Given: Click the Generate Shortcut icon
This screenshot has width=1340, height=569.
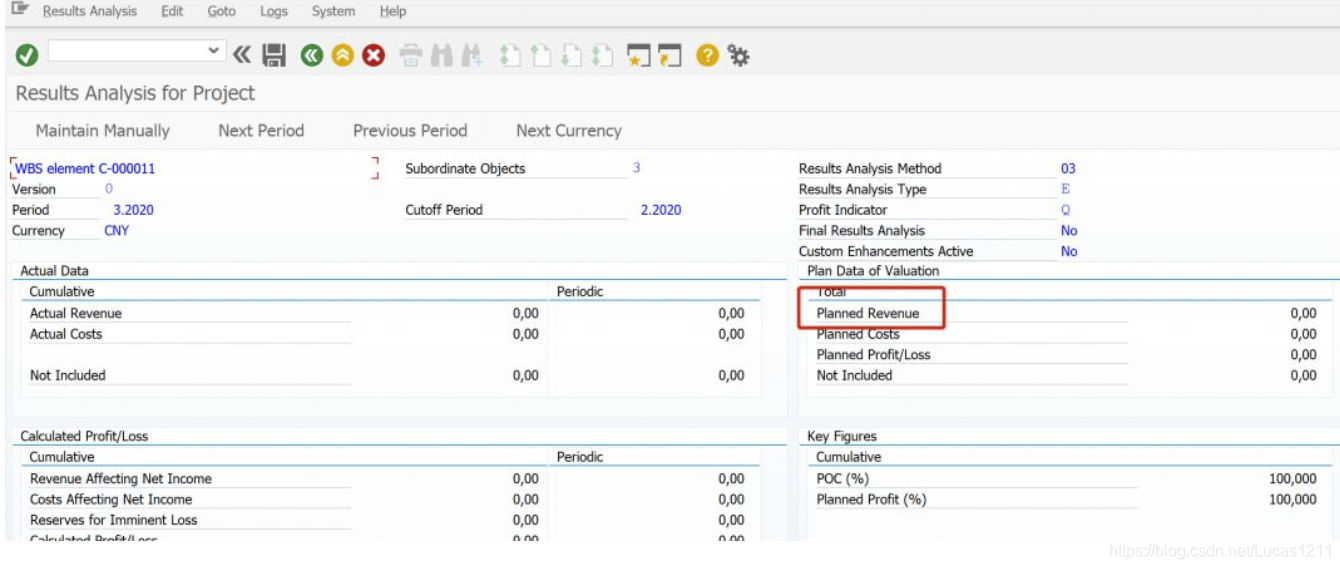Looking at the screenshot, I should (x=670, y=56).
